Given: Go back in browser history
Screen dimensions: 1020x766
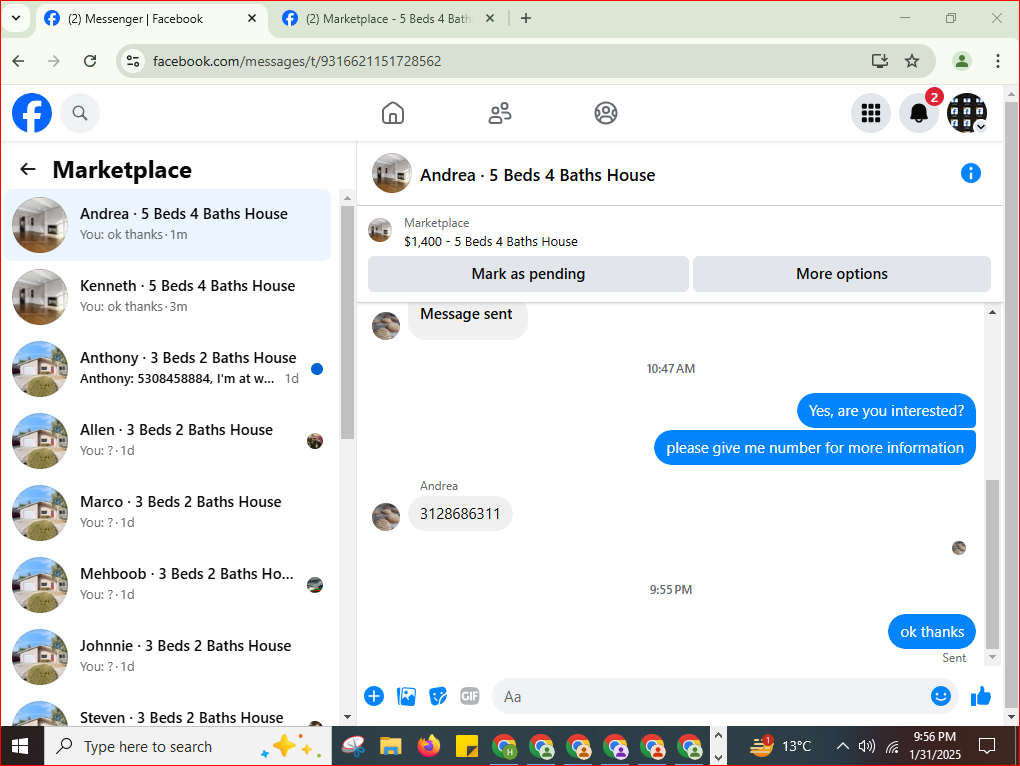Looking at the screenshot, I should point(18,61).
